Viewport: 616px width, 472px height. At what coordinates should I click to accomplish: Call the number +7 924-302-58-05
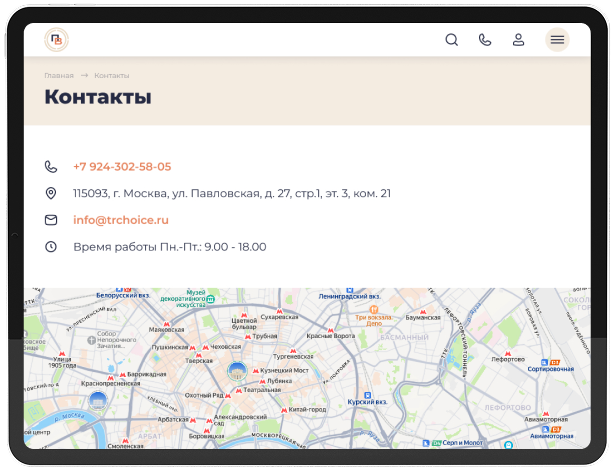(122, 167)
